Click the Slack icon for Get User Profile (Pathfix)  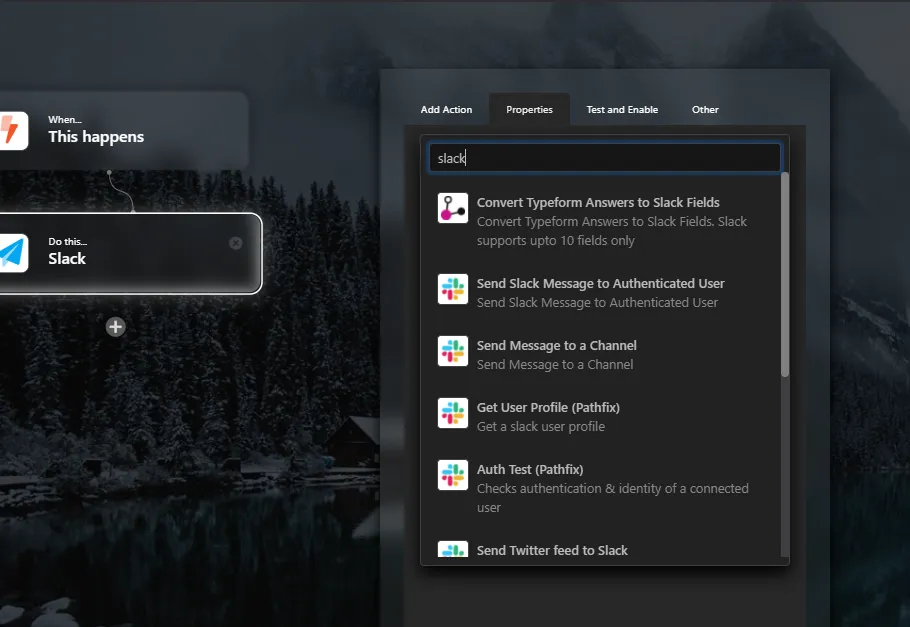[453, 413]
